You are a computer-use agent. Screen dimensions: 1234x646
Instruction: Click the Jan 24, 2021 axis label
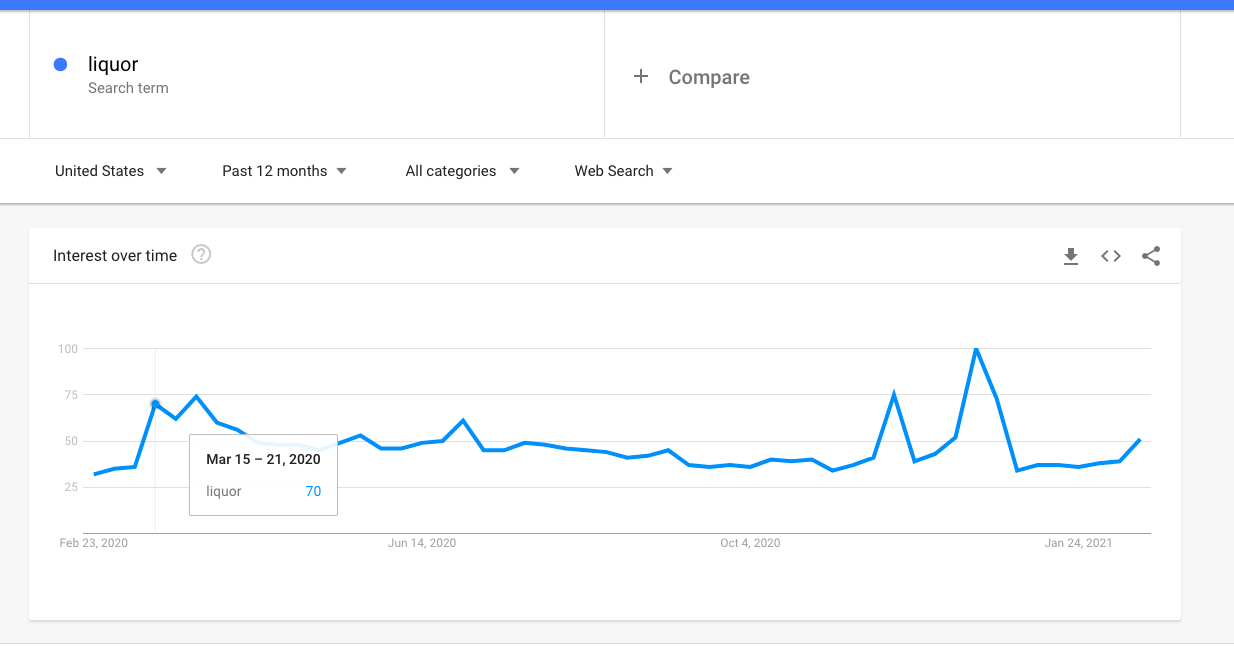(x=1078, y=543)
